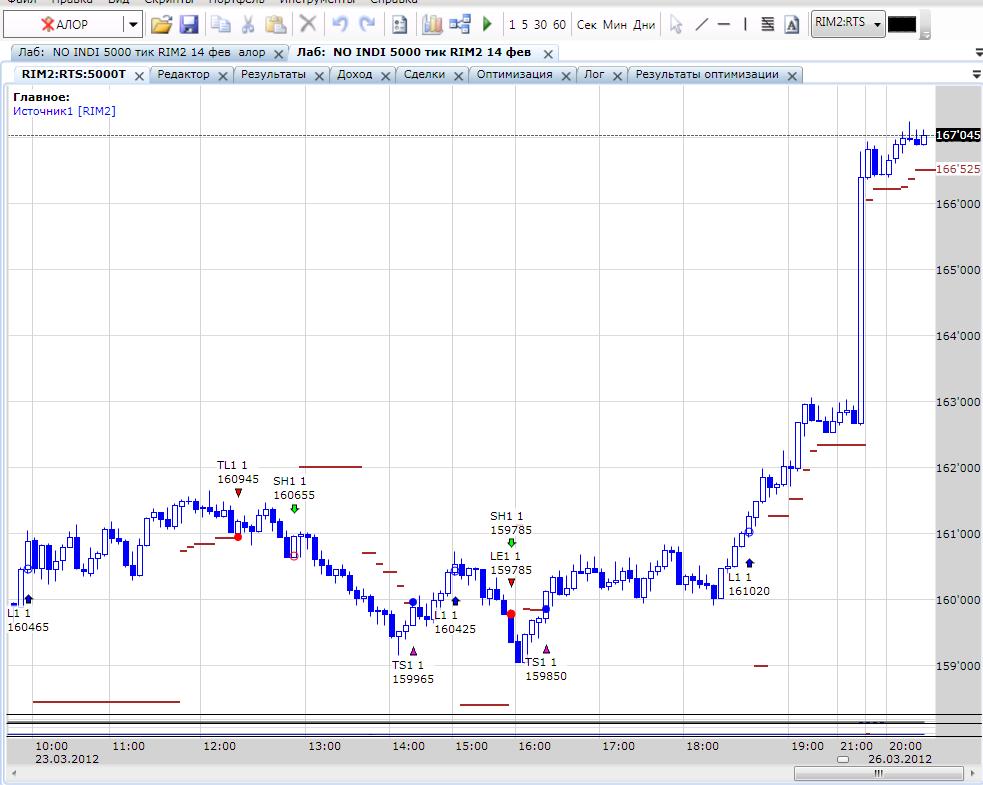Click the bar chart toolbar icon

[432, 25]
